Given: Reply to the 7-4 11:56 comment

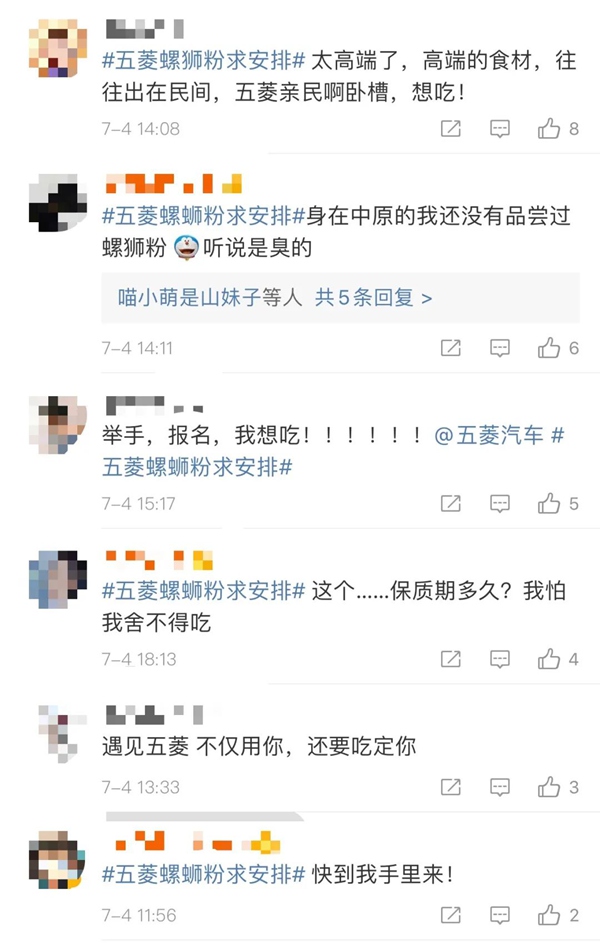Looking at the screenshot, I should (499, 915).
